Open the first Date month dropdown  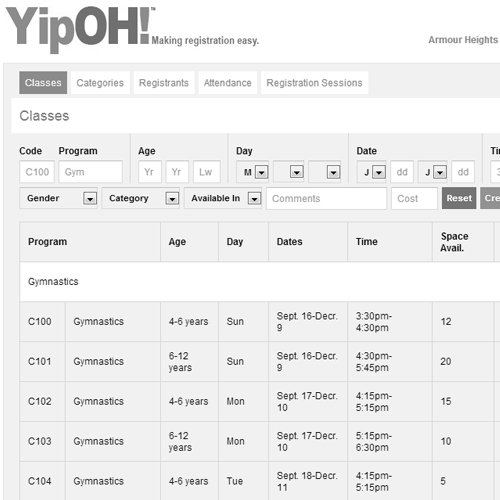click(372, 172)
